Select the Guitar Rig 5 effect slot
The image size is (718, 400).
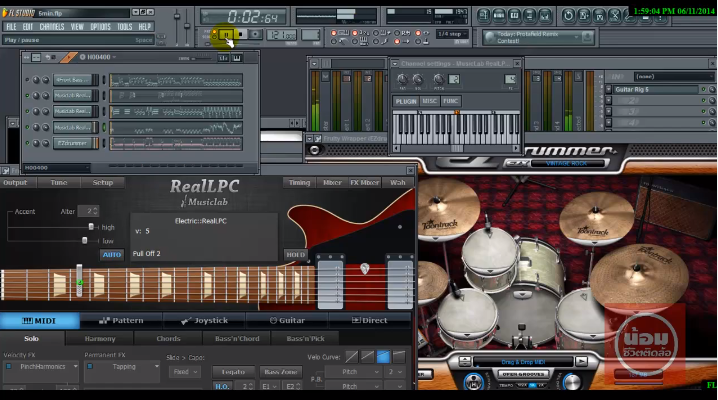656,90
